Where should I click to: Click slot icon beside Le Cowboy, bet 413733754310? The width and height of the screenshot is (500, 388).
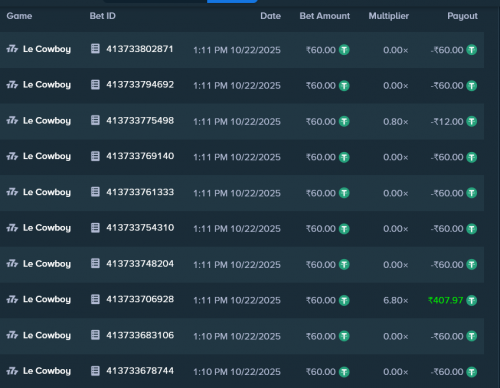[x=12, y=228]
